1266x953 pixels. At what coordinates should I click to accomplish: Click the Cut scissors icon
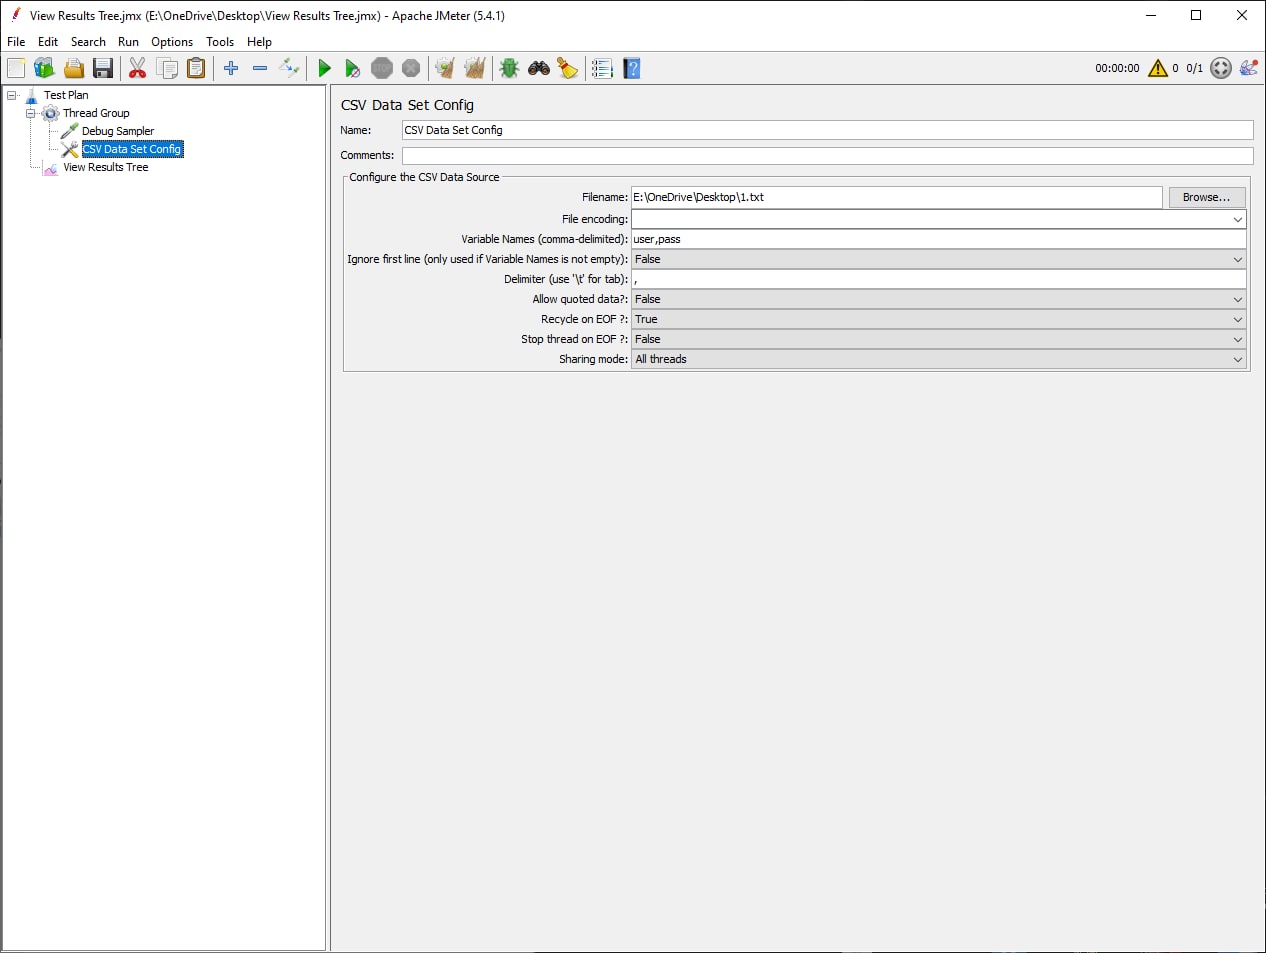coord(137,68)
